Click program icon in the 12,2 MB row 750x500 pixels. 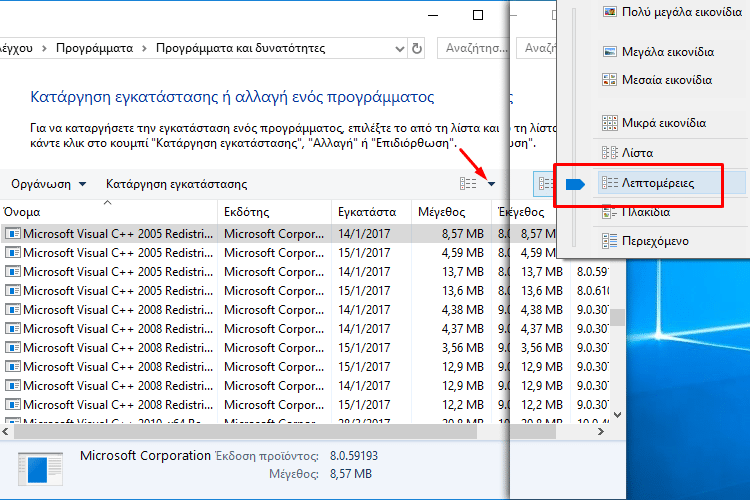[x=12, y=405]
